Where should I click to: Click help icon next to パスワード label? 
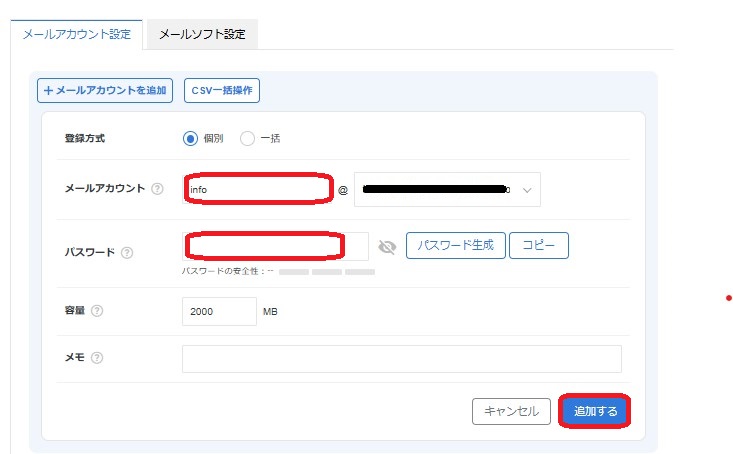127,253
